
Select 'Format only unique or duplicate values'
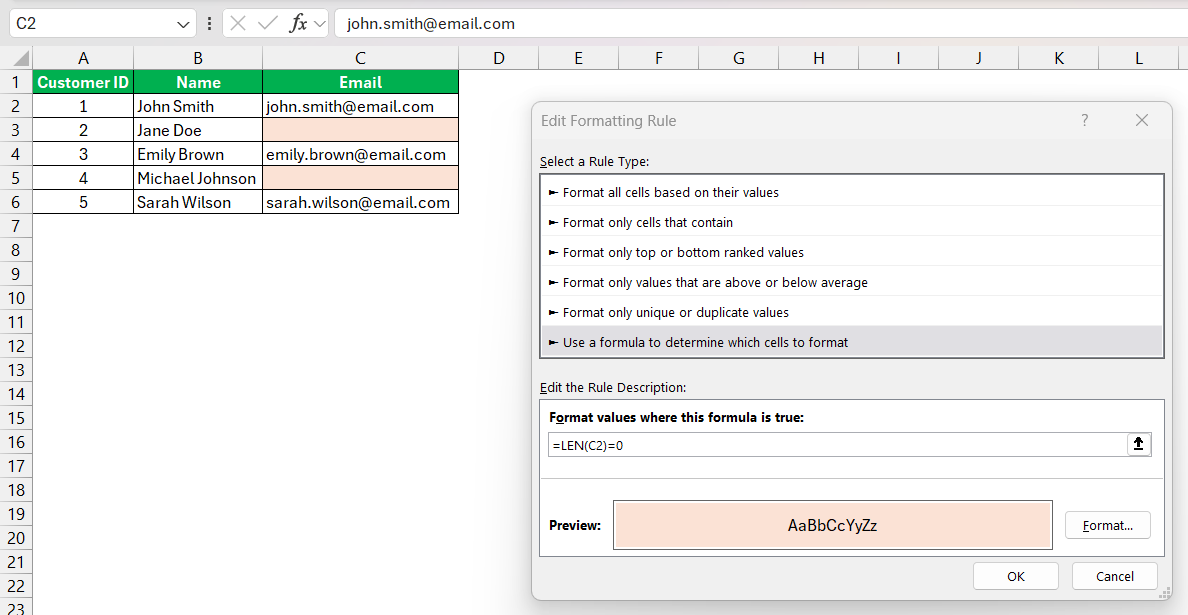[x=852, y=312]
